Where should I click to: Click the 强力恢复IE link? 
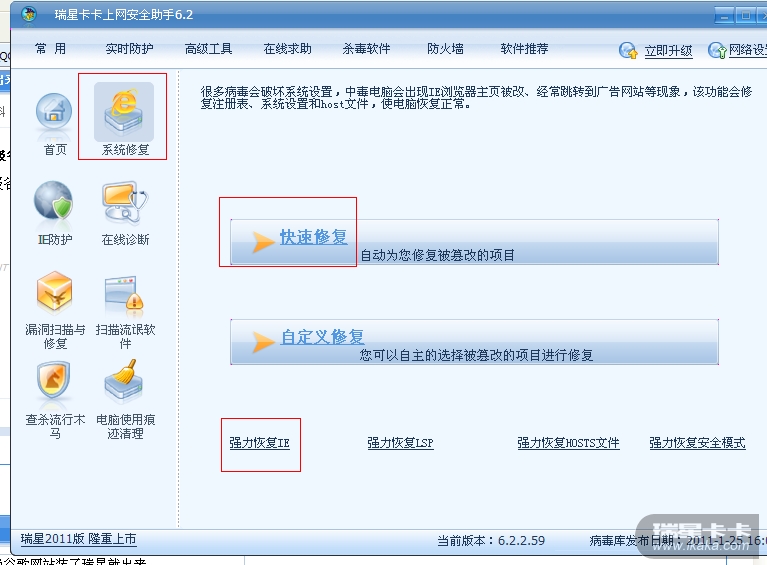point(260,443)
